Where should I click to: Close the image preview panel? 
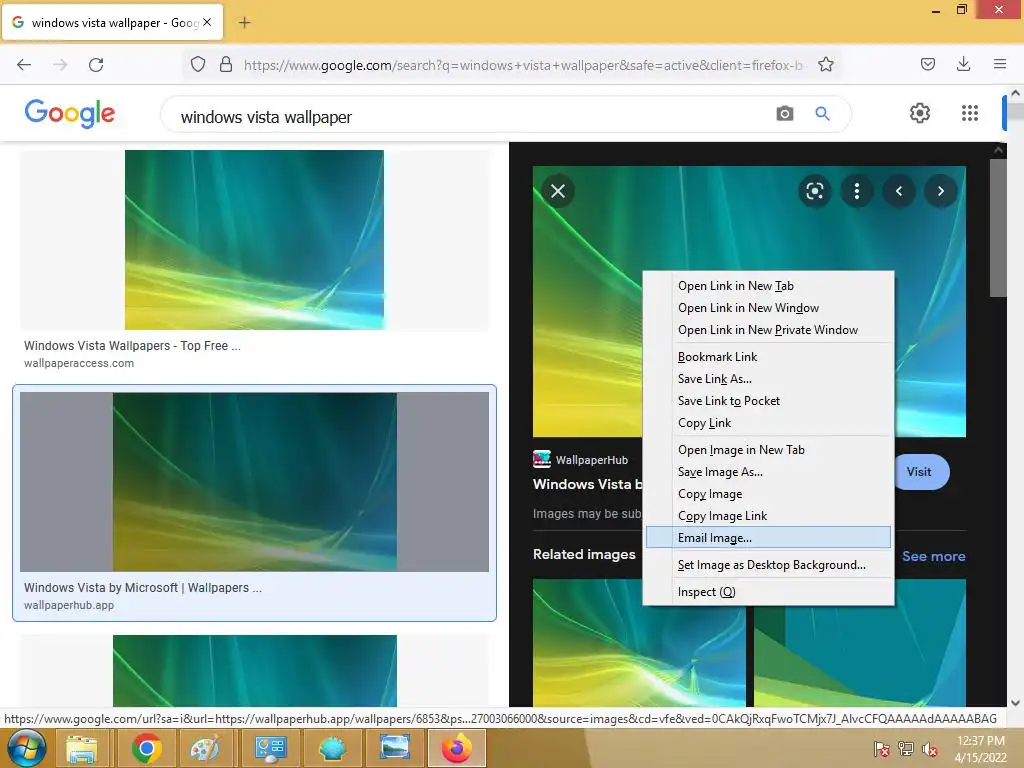click(x=558, y=191)
